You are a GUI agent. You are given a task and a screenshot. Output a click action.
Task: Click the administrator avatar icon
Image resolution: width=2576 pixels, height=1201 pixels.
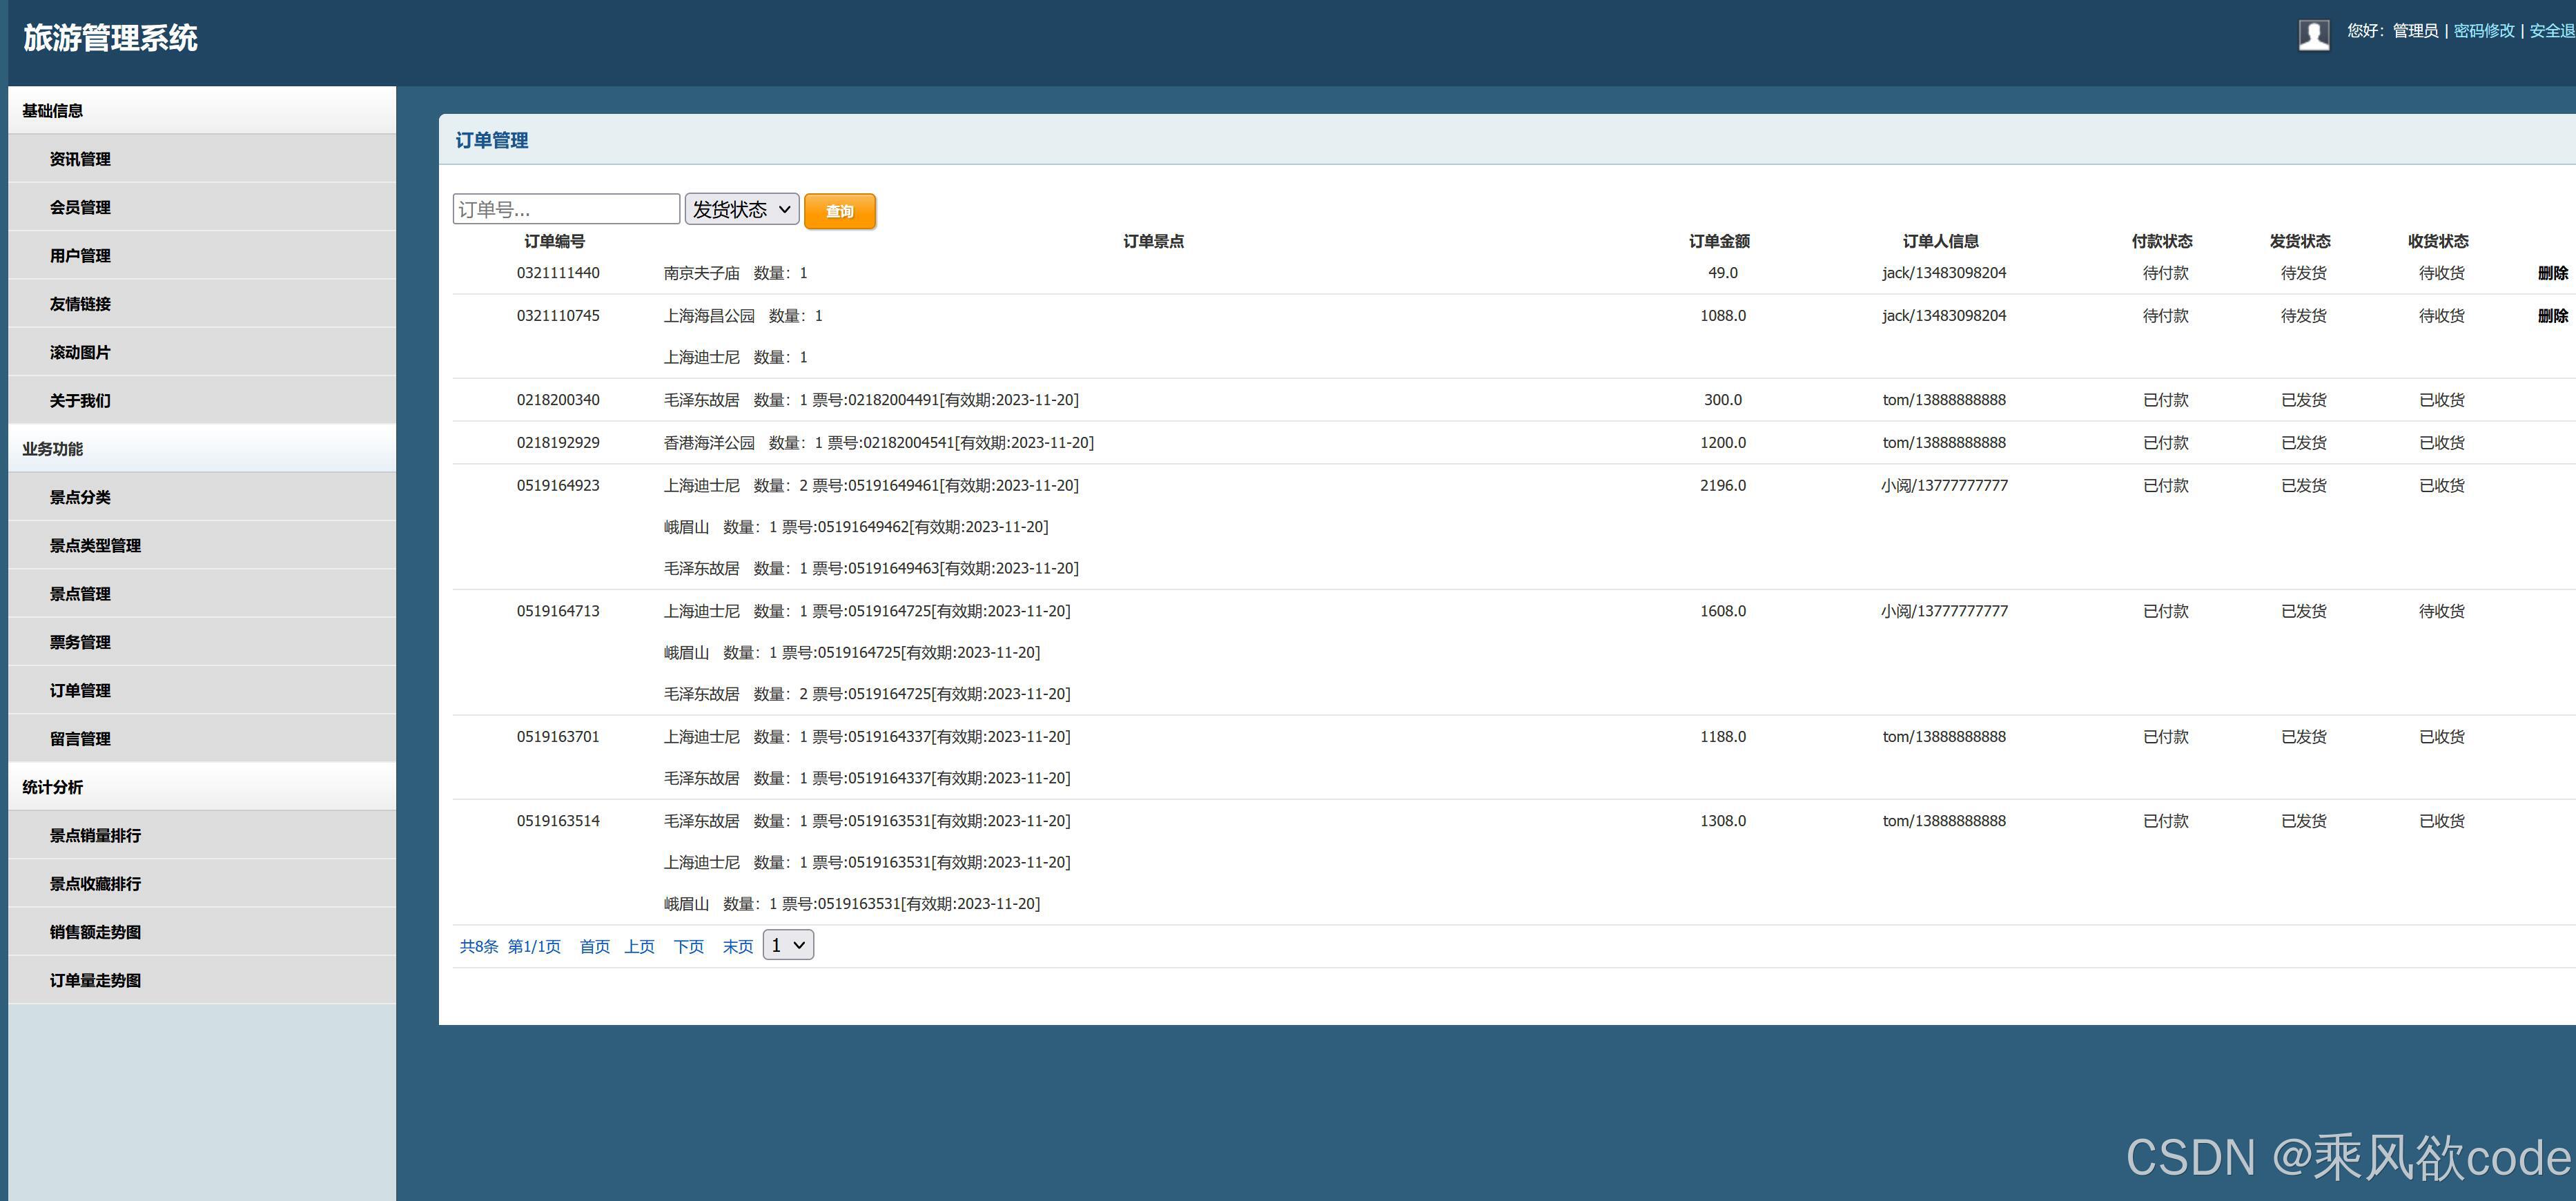2313,35
